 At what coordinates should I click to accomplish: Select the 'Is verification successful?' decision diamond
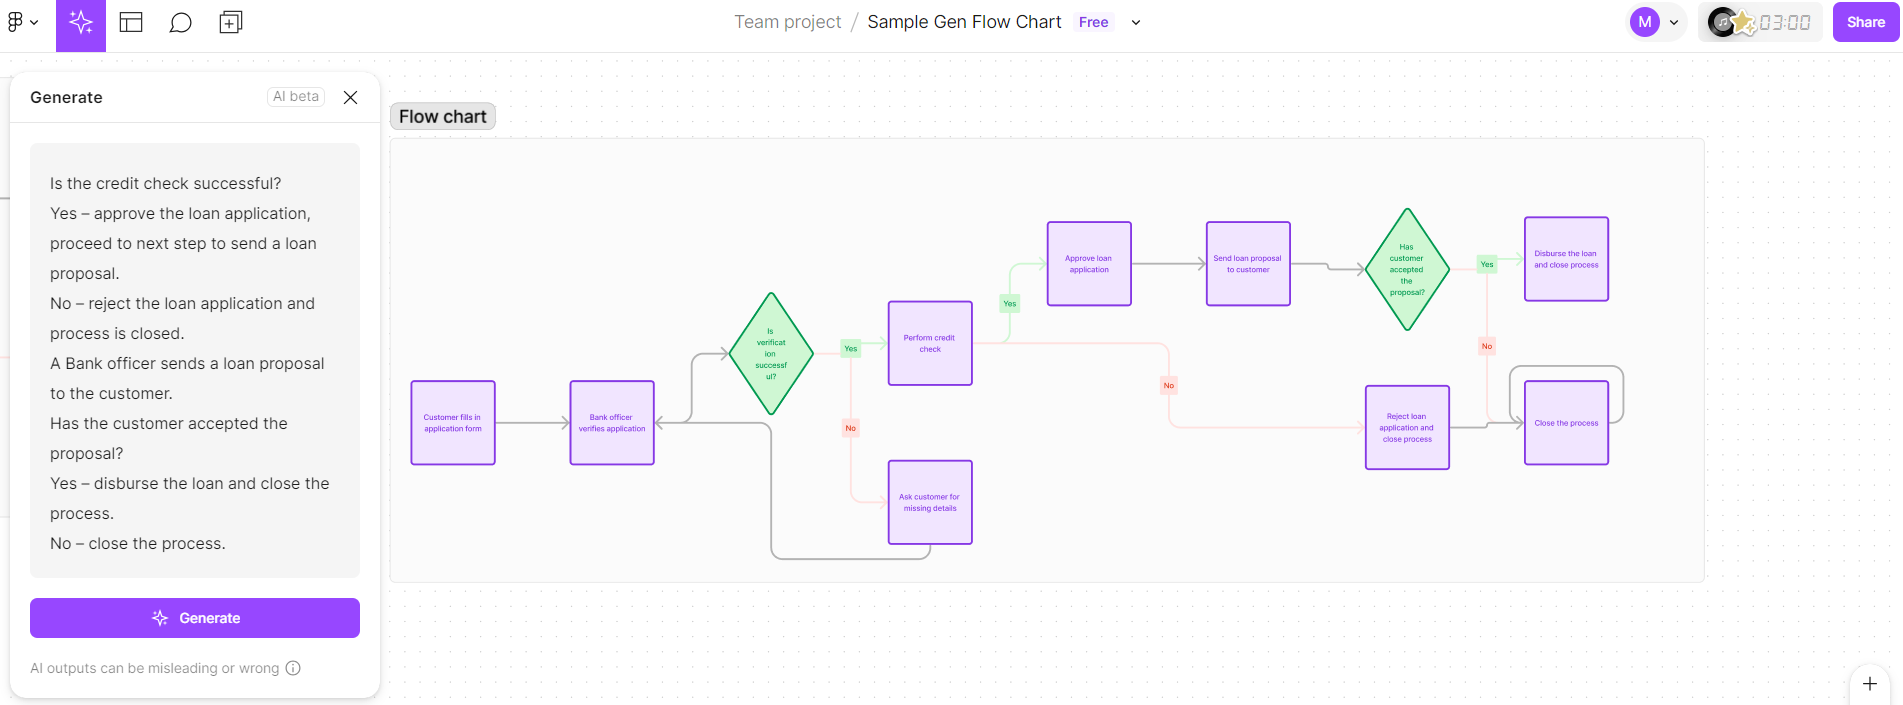[x=771, y=355]
